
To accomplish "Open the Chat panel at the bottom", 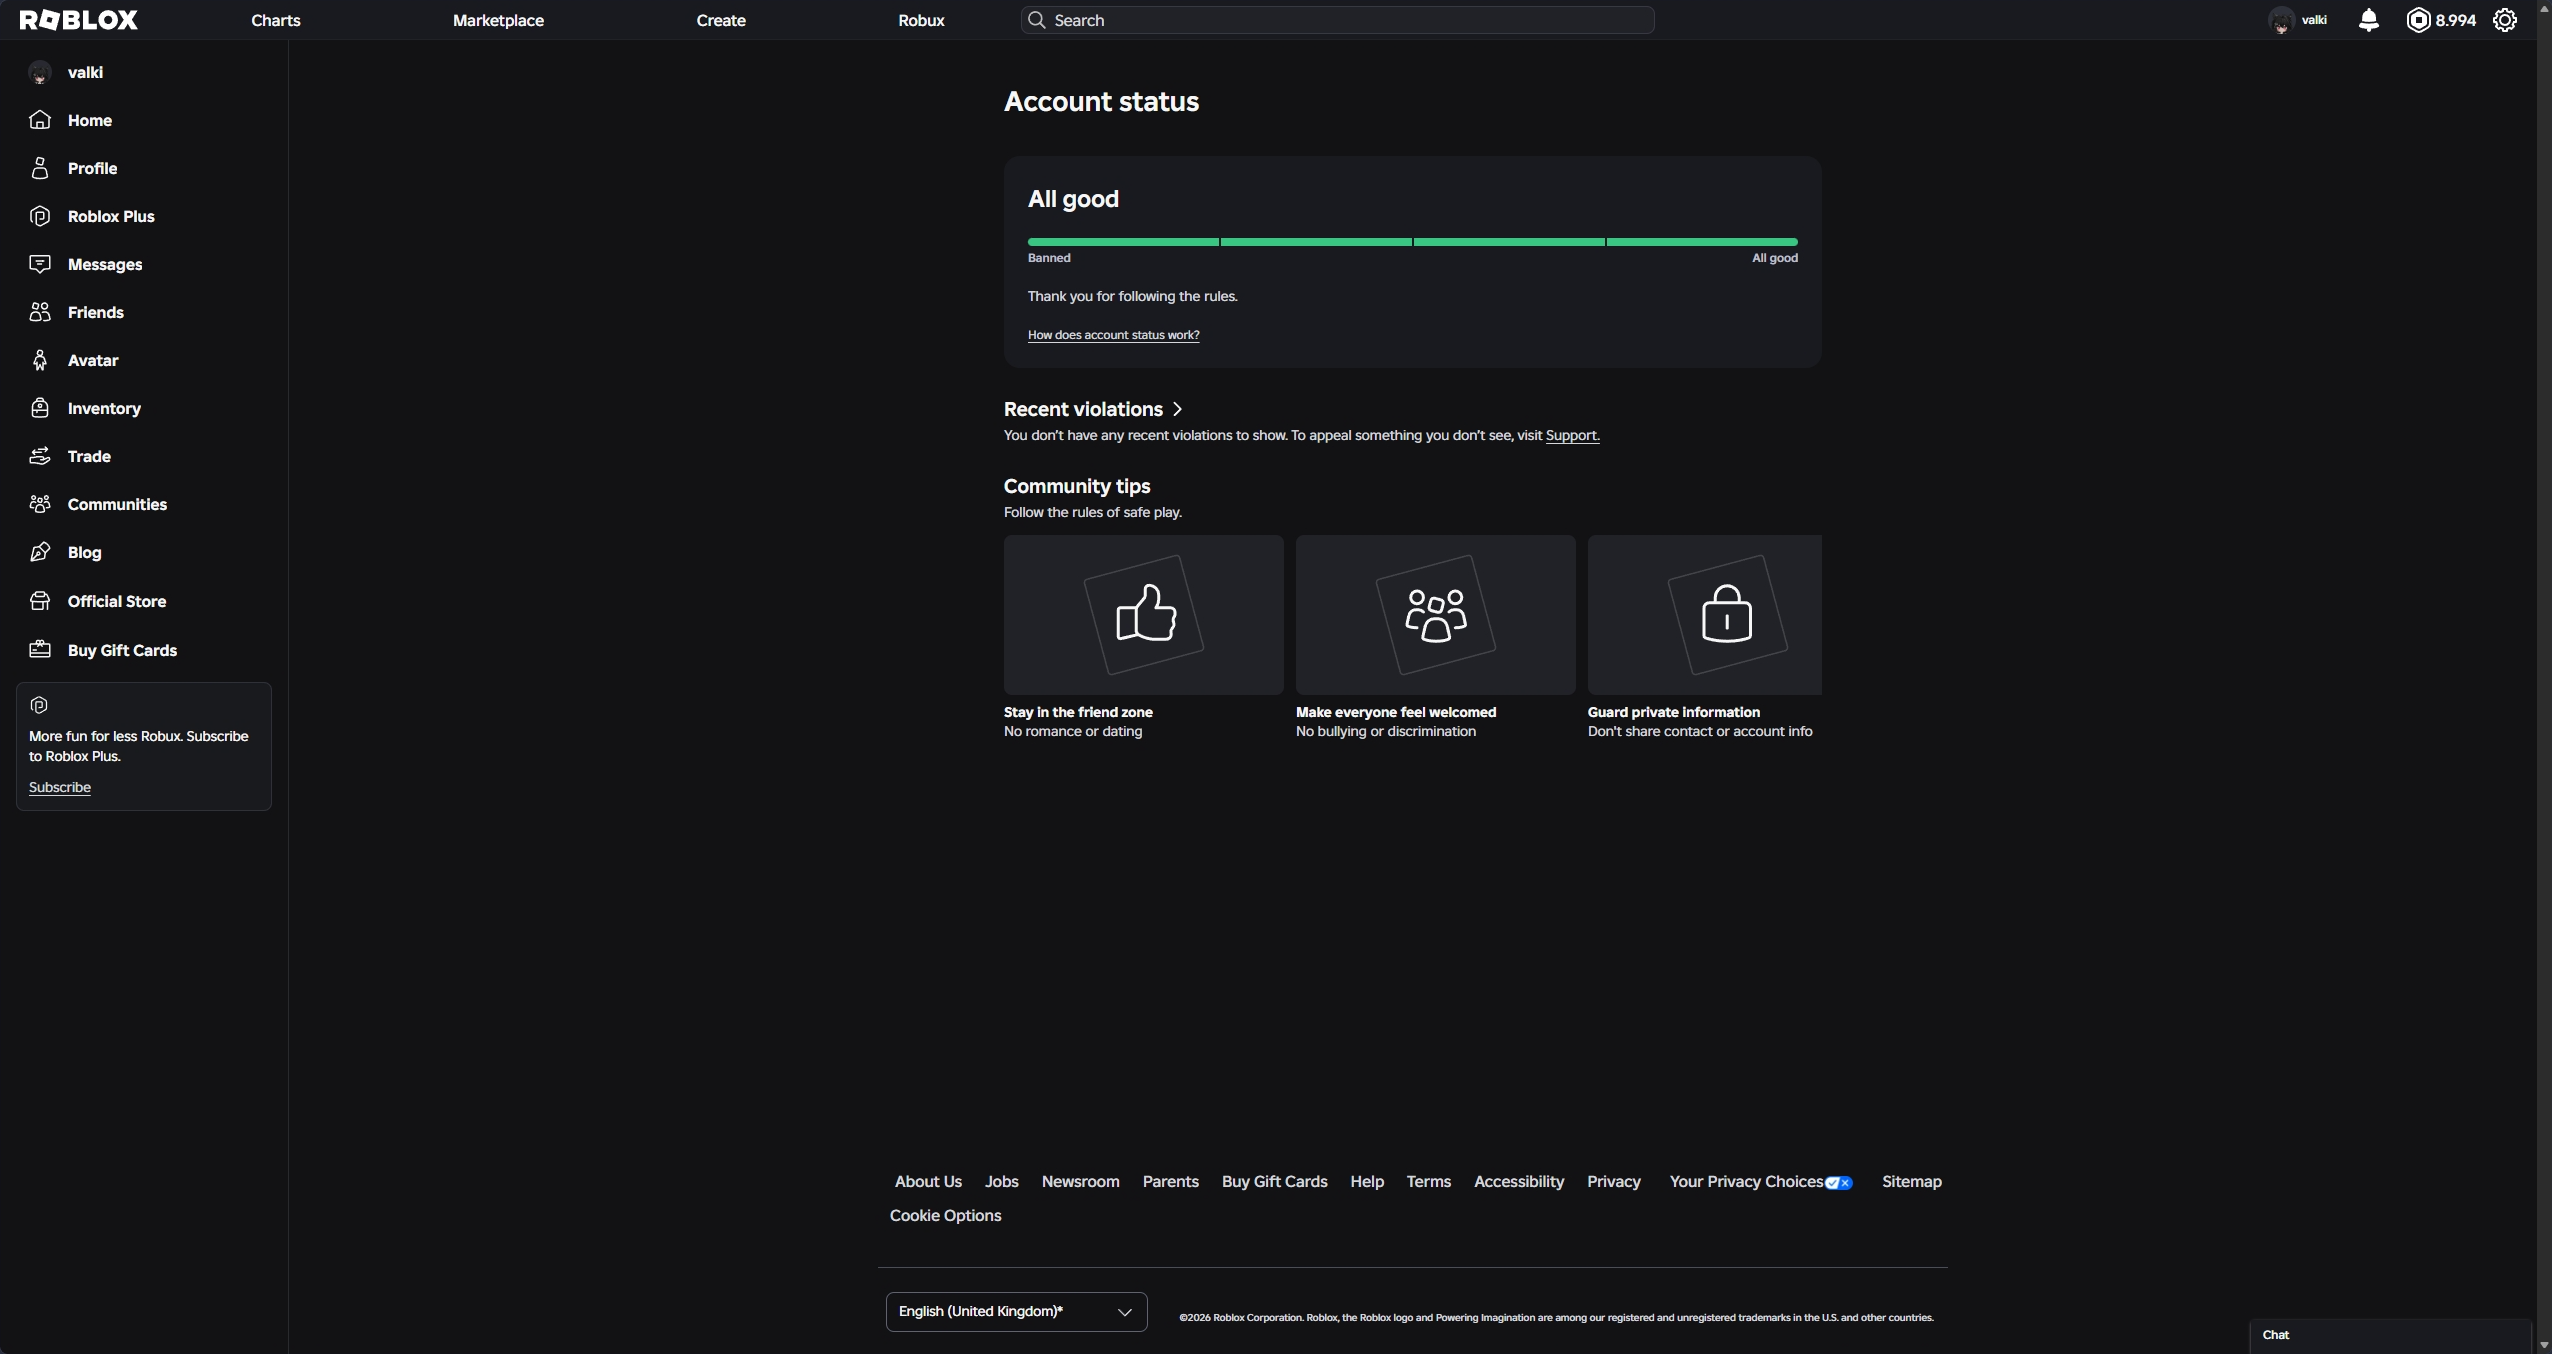I will click(2390, 1335).
